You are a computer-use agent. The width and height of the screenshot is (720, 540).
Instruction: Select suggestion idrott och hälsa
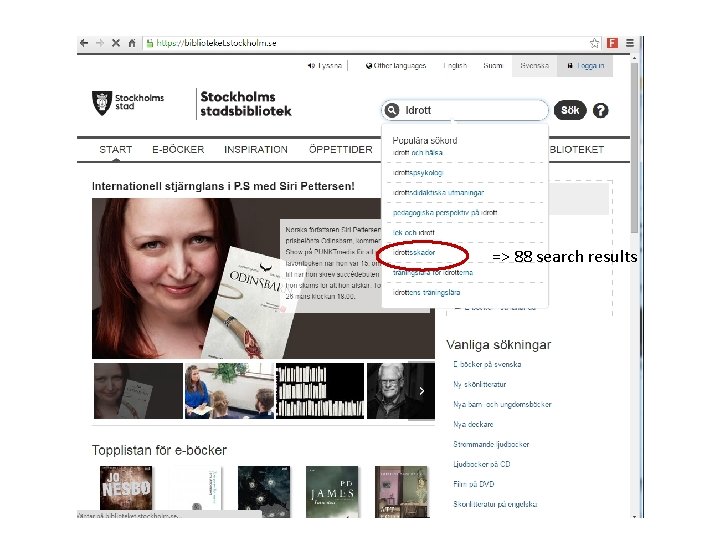click(418, 153)
